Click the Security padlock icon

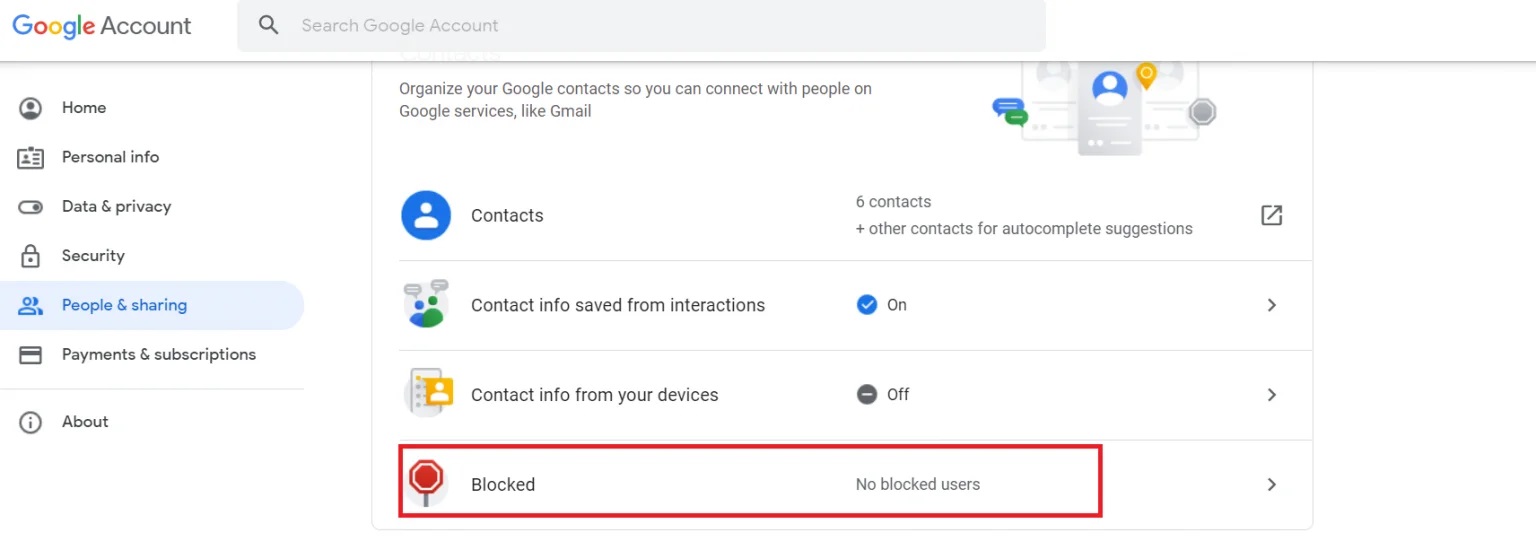pyautogui.click(x=31, y=256)
